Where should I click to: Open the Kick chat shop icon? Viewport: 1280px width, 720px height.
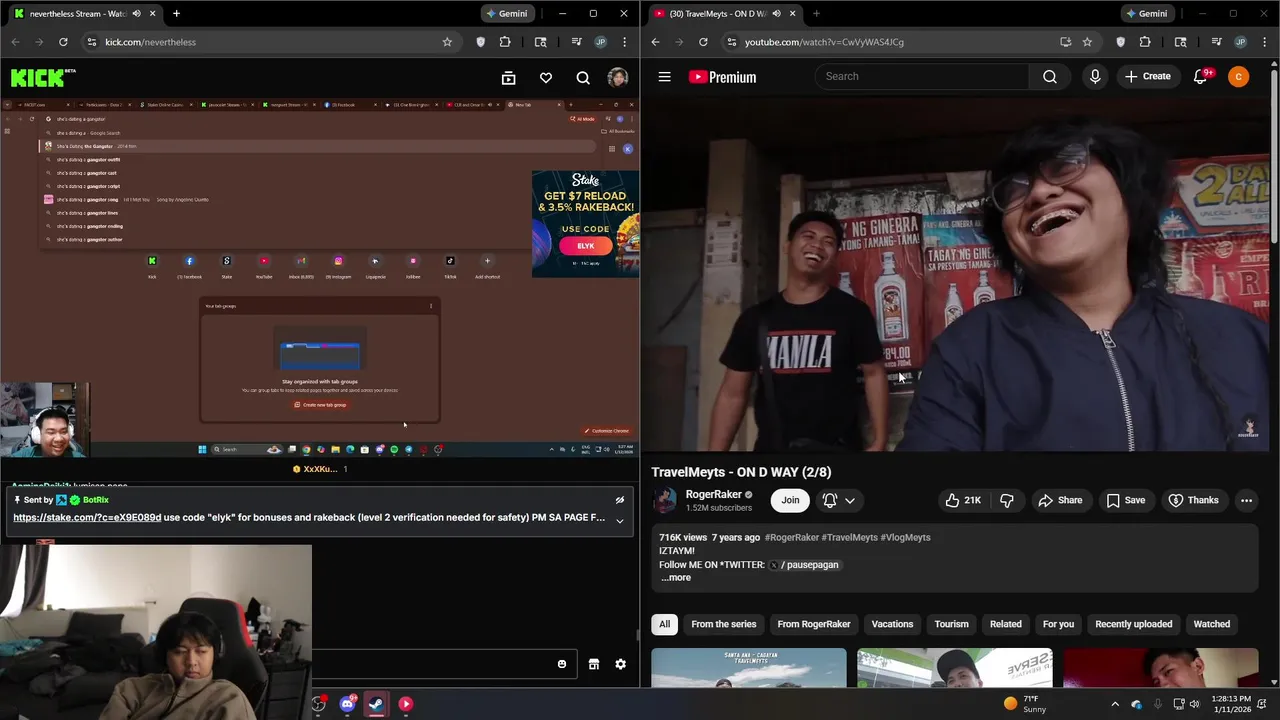[594, 664]
